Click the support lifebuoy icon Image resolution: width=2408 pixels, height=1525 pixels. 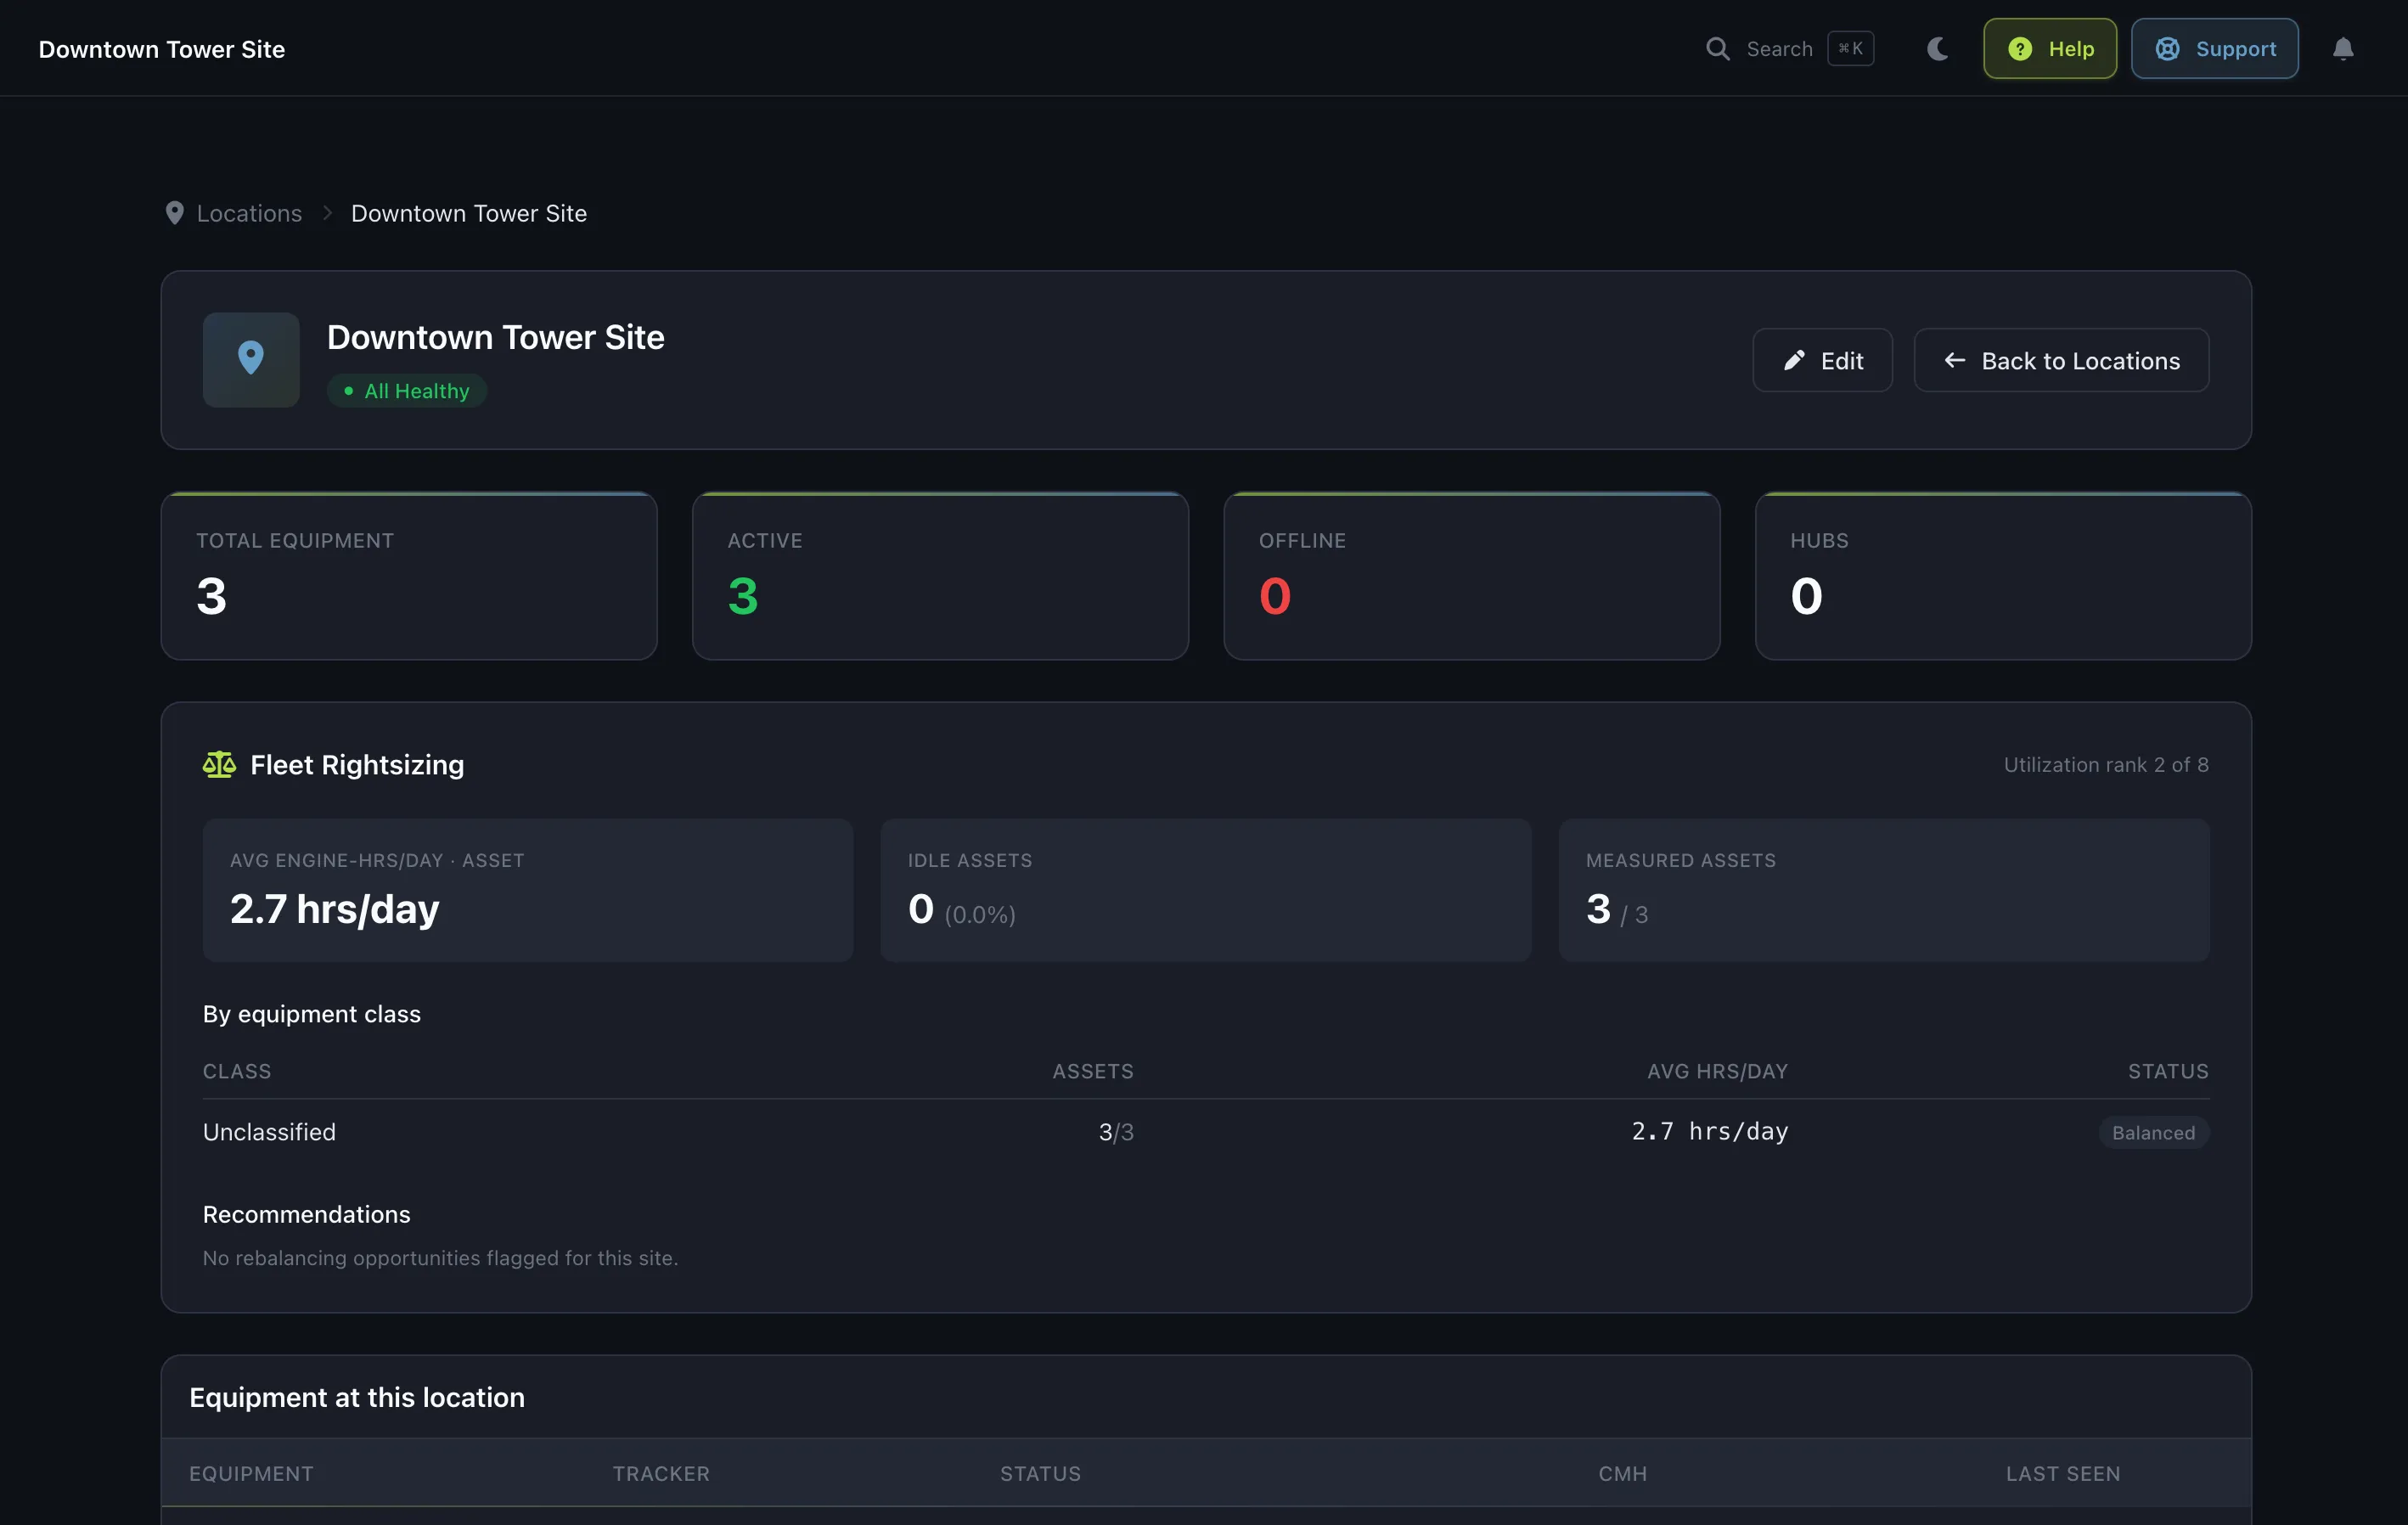[x=2167, y=49]
